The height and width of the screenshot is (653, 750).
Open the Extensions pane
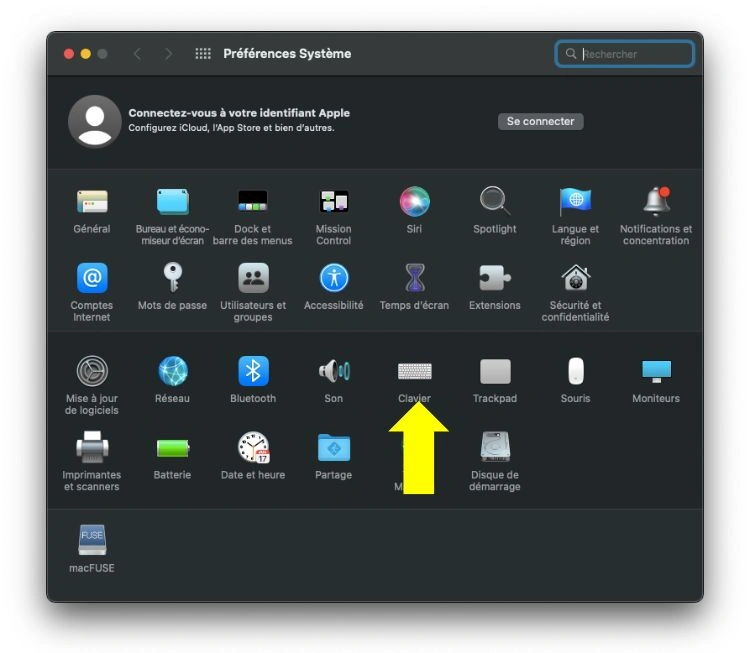pos(495,277)
